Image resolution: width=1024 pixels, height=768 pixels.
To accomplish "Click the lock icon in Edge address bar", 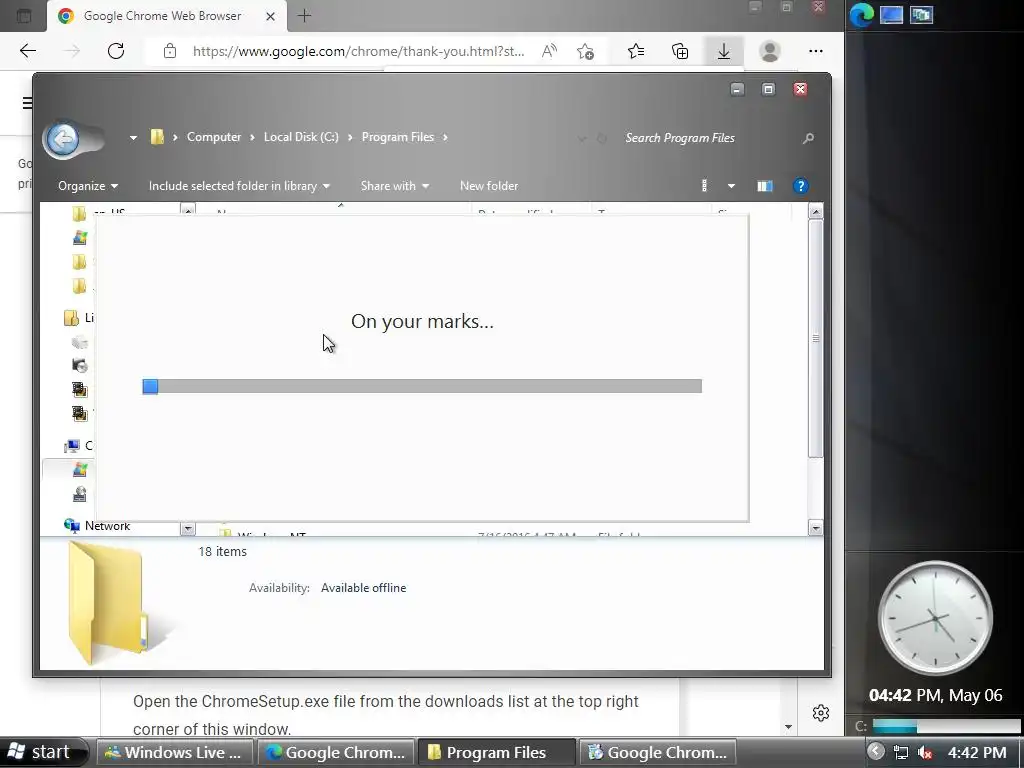I will click(170, 51).
